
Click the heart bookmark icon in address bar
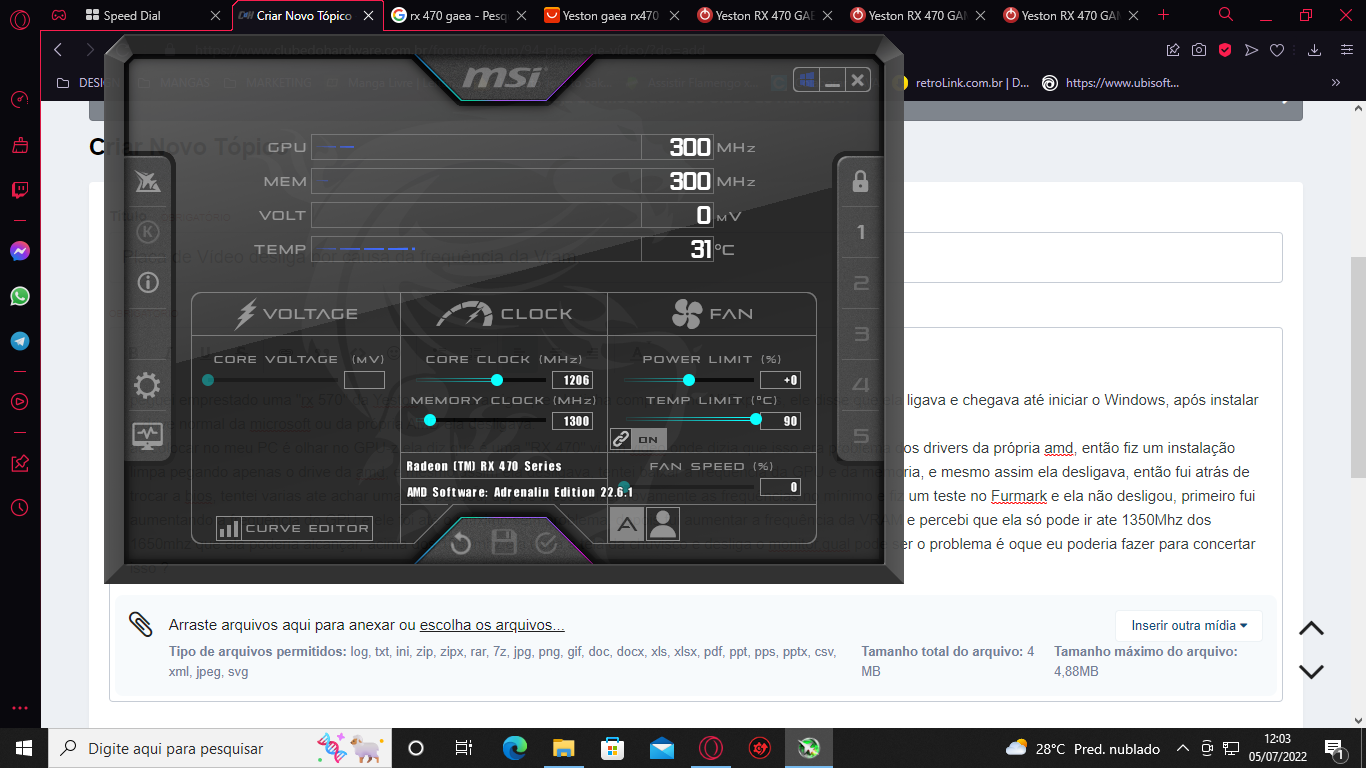coord(1277,50)
